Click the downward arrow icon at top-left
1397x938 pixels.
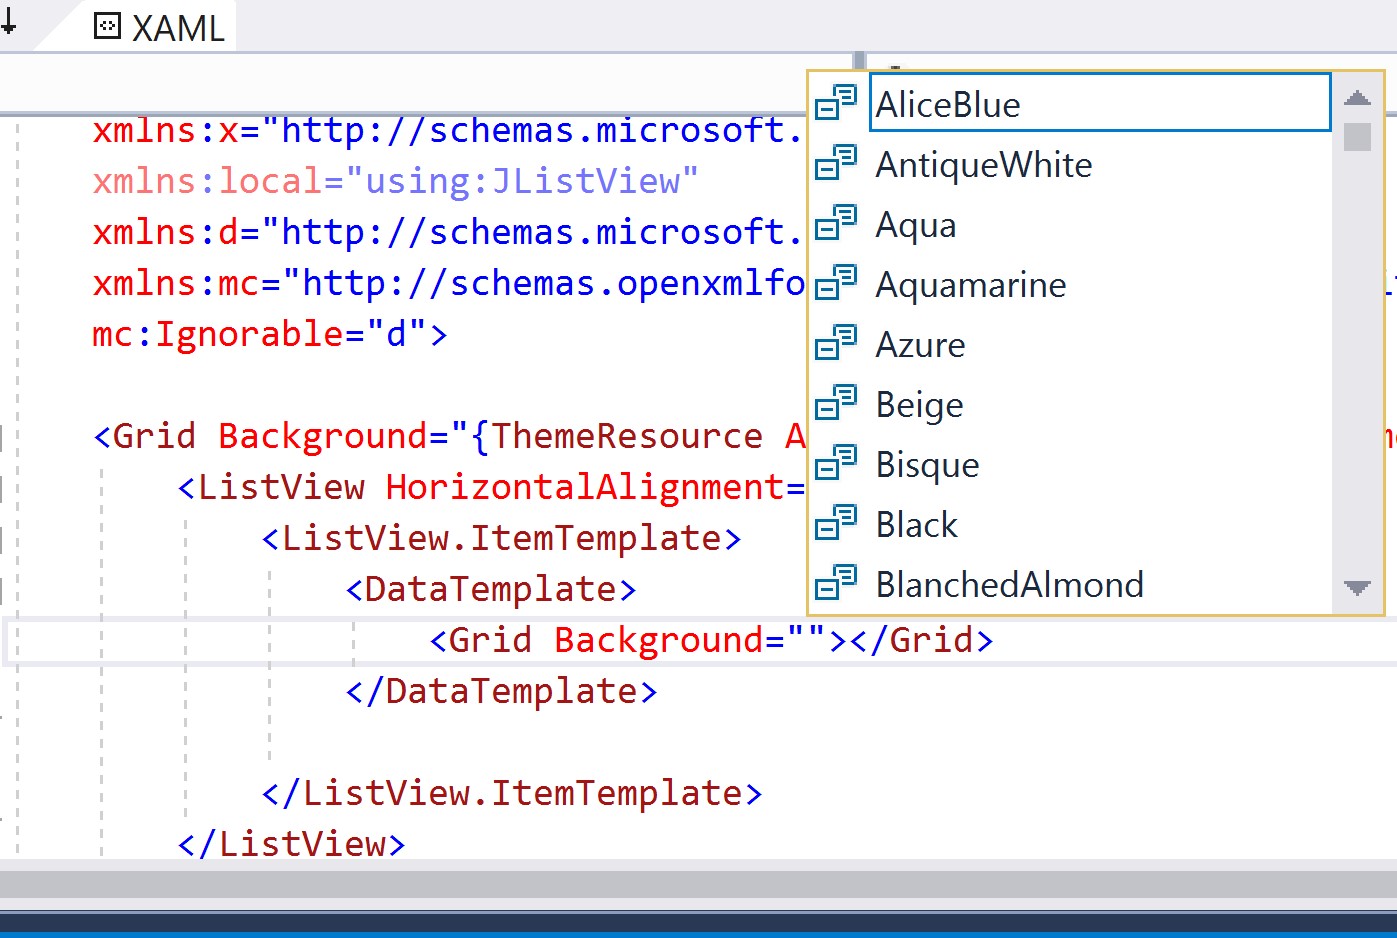tap(10, 23)
